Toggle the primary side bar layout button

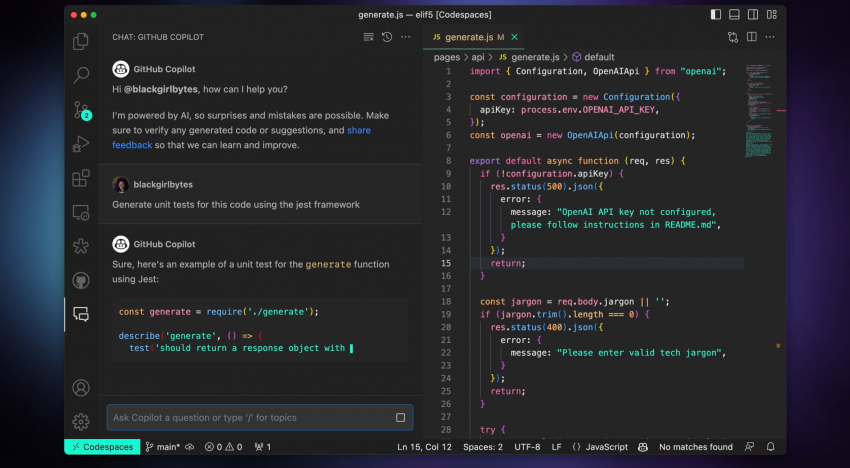pos(715,15)
